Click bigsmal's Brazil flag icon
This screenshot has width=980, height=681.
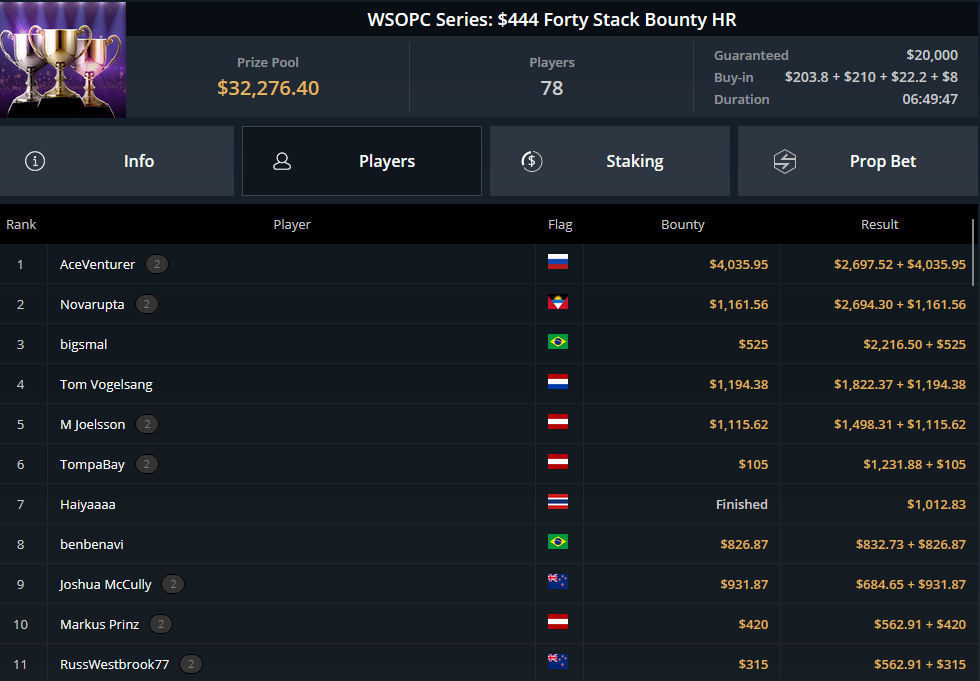click(558, 342)
